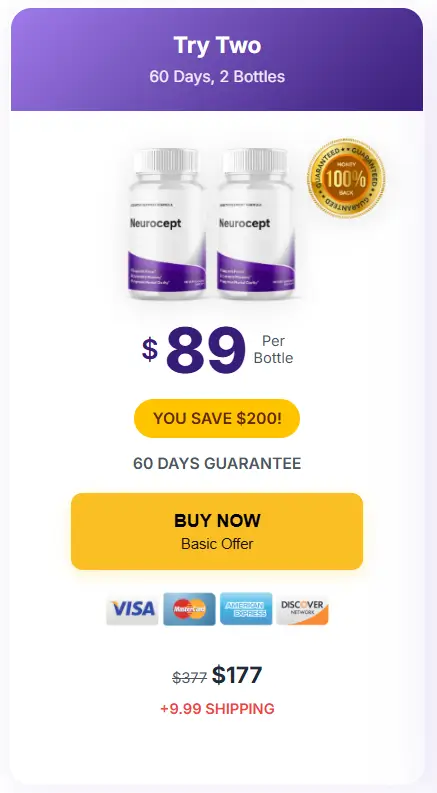
Task: Click the right Neurocept bottle image
Action: [256, 223]
